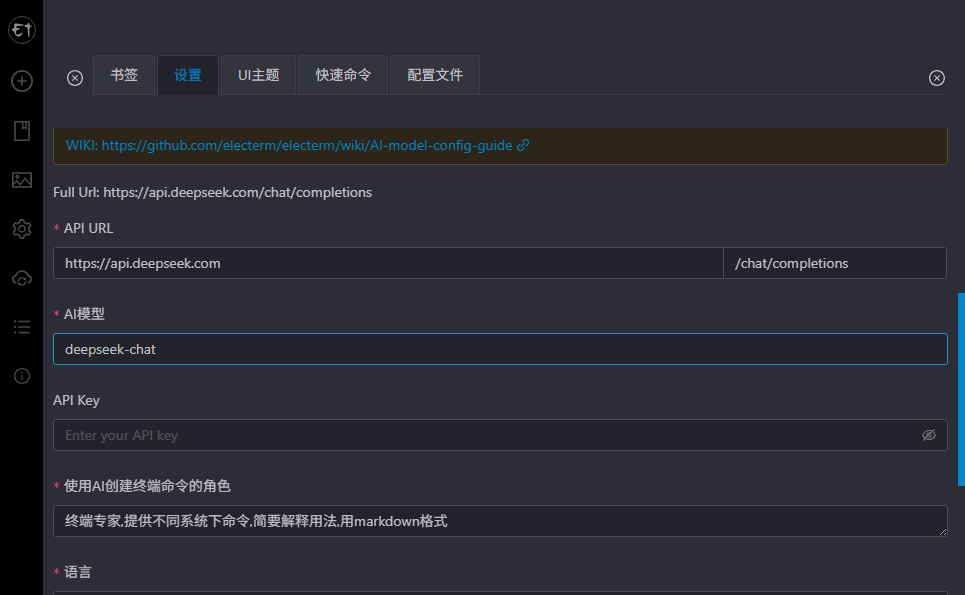Viewport: 965px width, 595px height.
Task: Open settings with the sidebar gear icon
Action: [x=21, y=229]
